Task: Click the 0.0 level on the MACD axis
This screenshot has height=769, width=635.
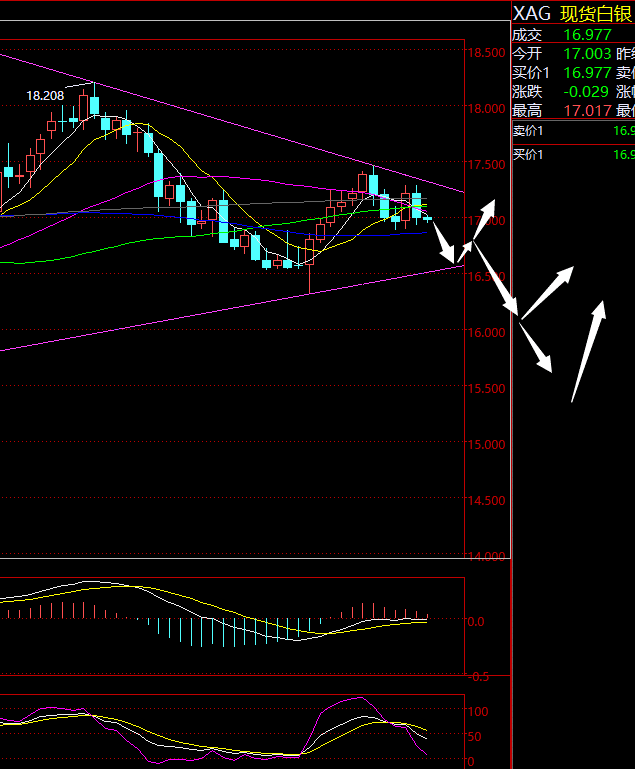Action: point(476,621)
